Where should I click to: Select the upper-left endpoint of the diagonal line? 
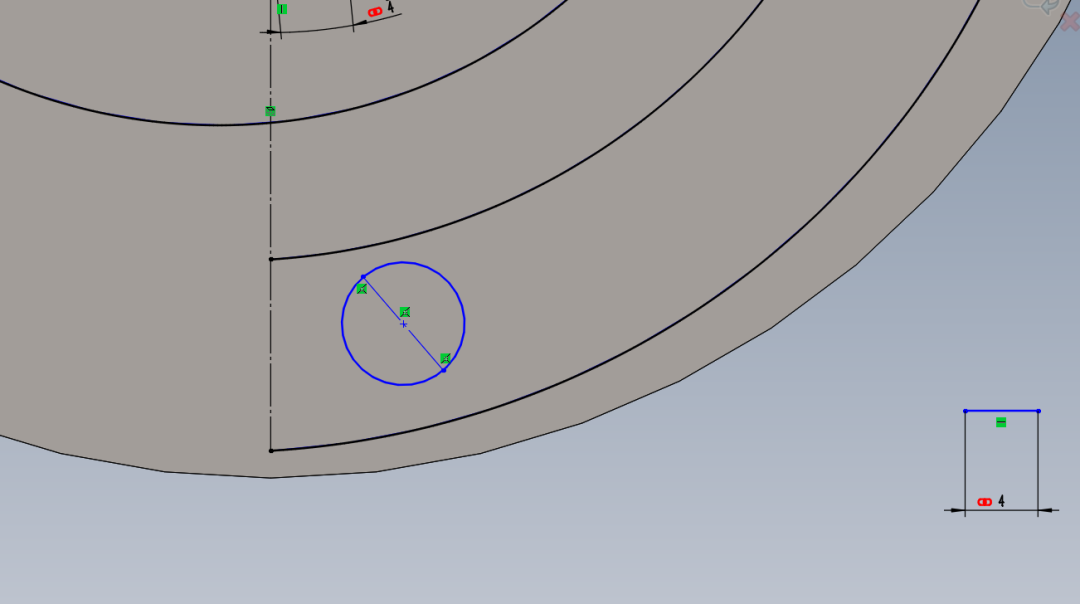click(x=363, y=277)
